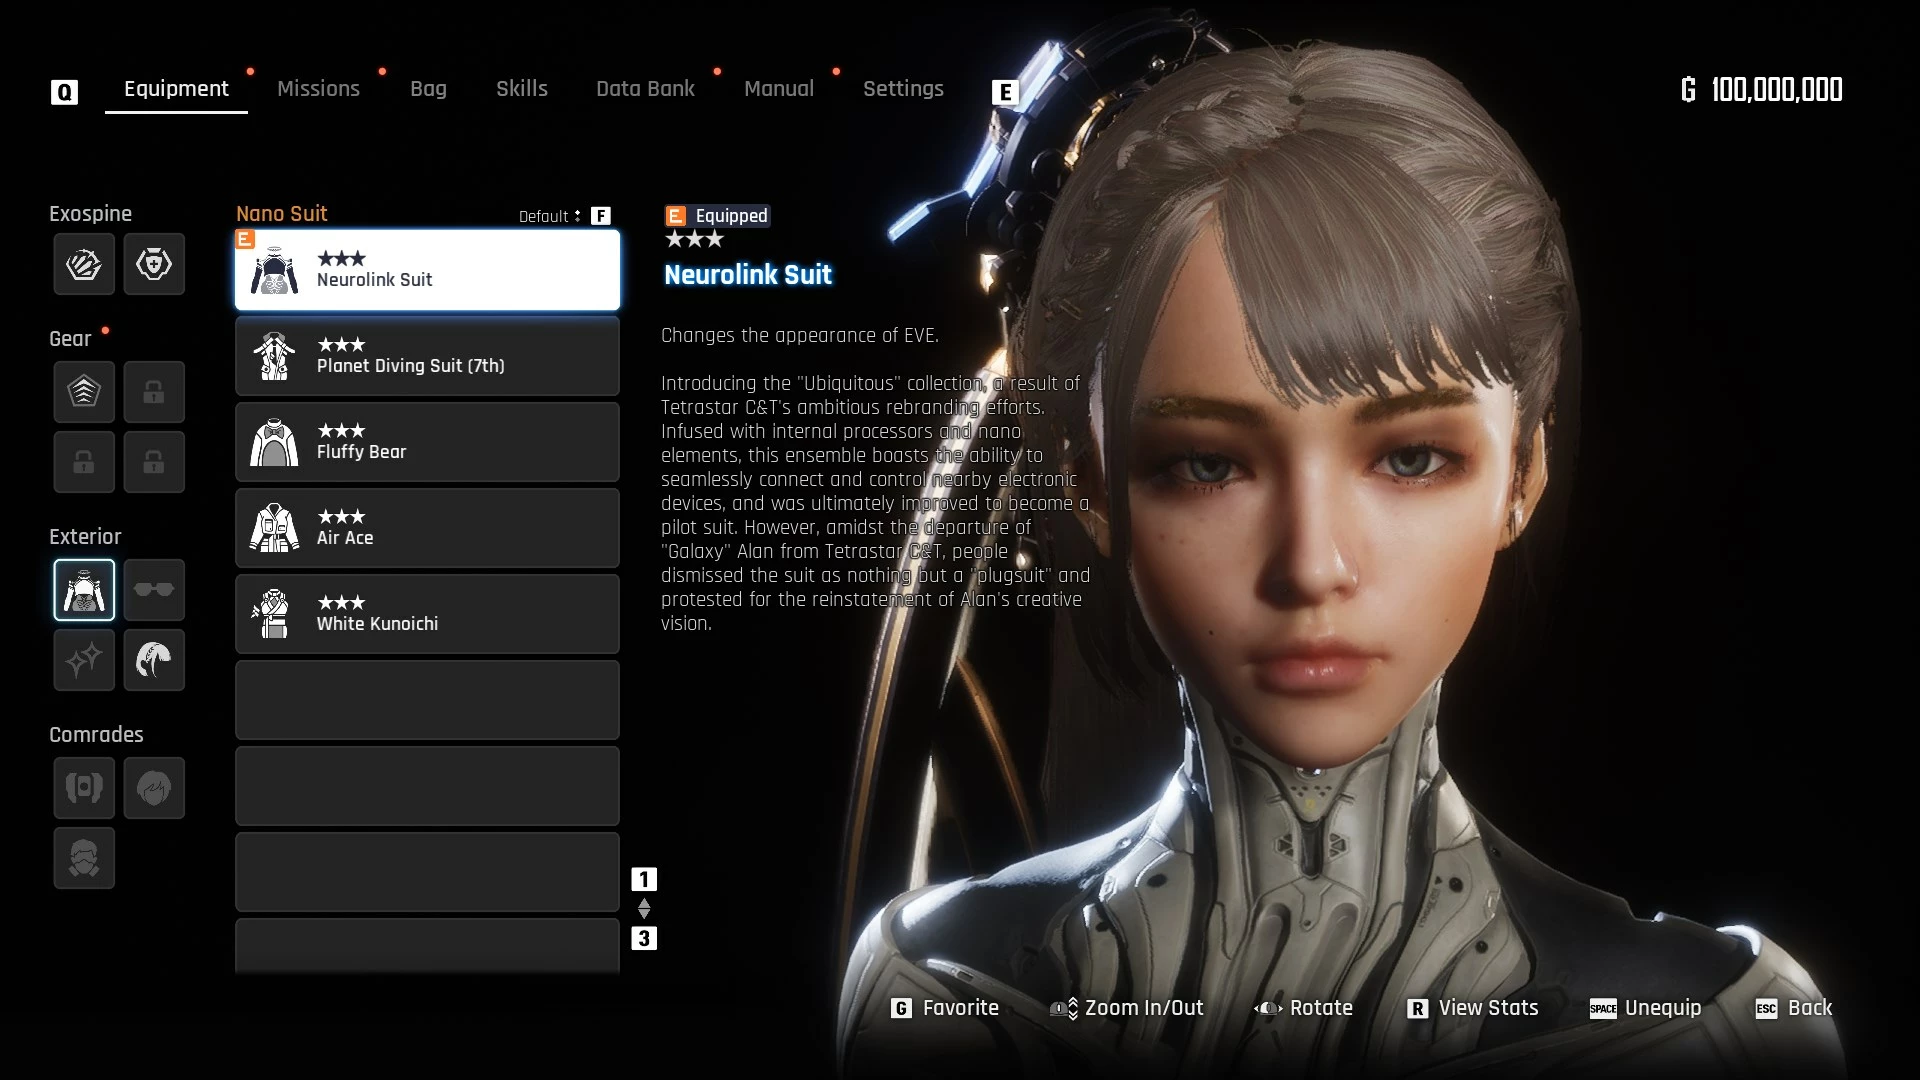This screenshot has height=1080, width=1920.
Task: Click the Neurolink Suit detail title
Action: click(x=748, y=275)
